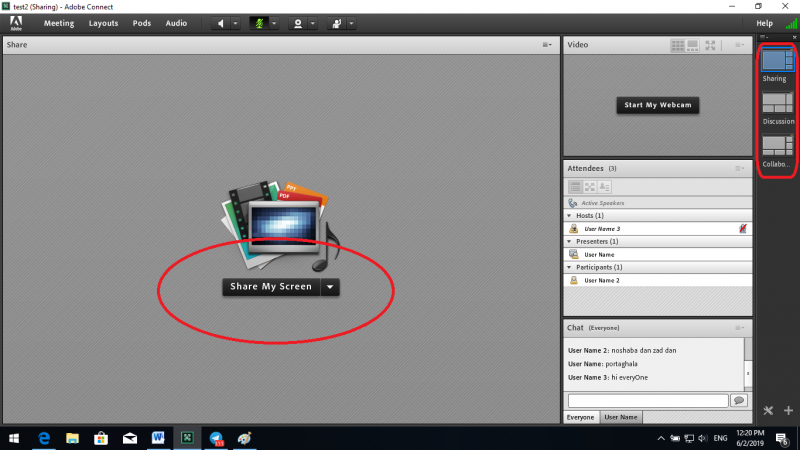The image size is (800, 450).
Task: Open the Pods menu
Action: (x=142, y=22)
